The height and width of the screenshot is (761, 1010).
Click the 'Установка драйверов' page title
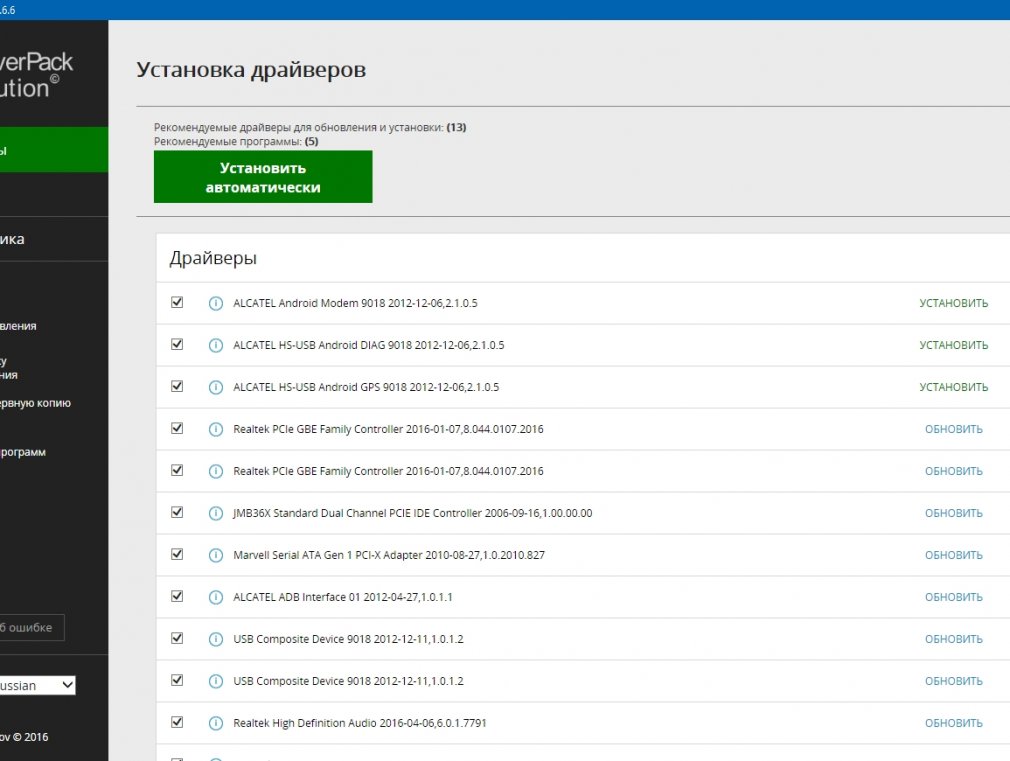click(251, 70)
